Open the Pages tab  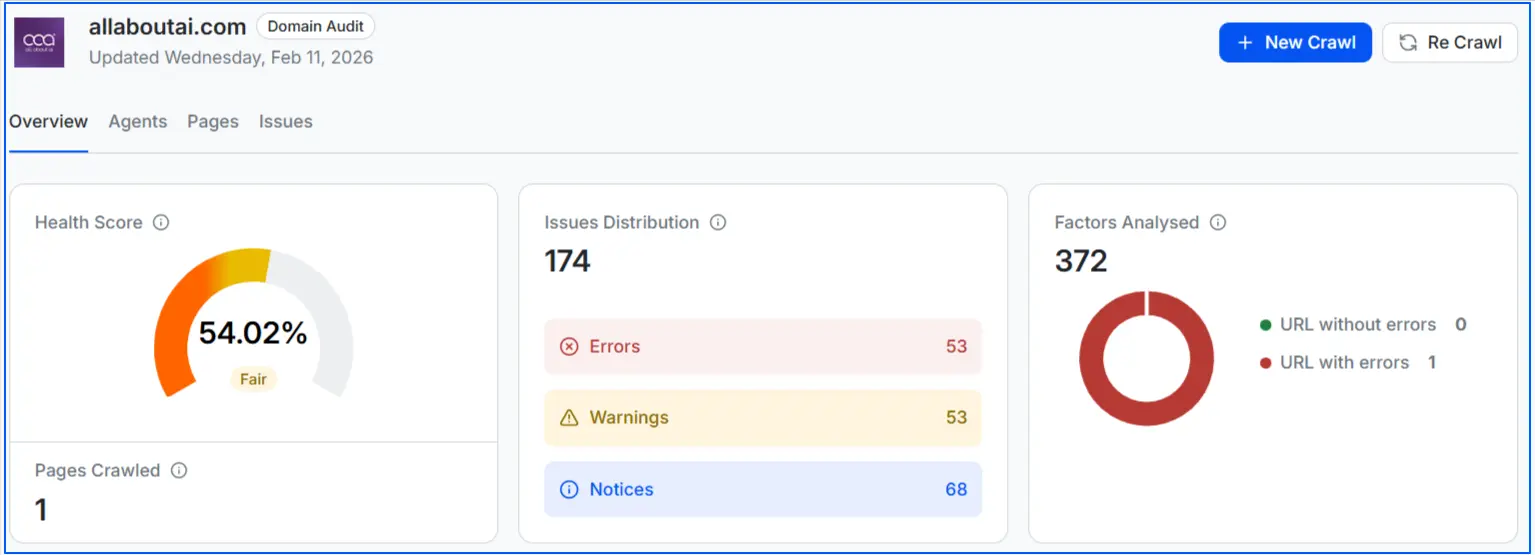(x=213, y=122)
